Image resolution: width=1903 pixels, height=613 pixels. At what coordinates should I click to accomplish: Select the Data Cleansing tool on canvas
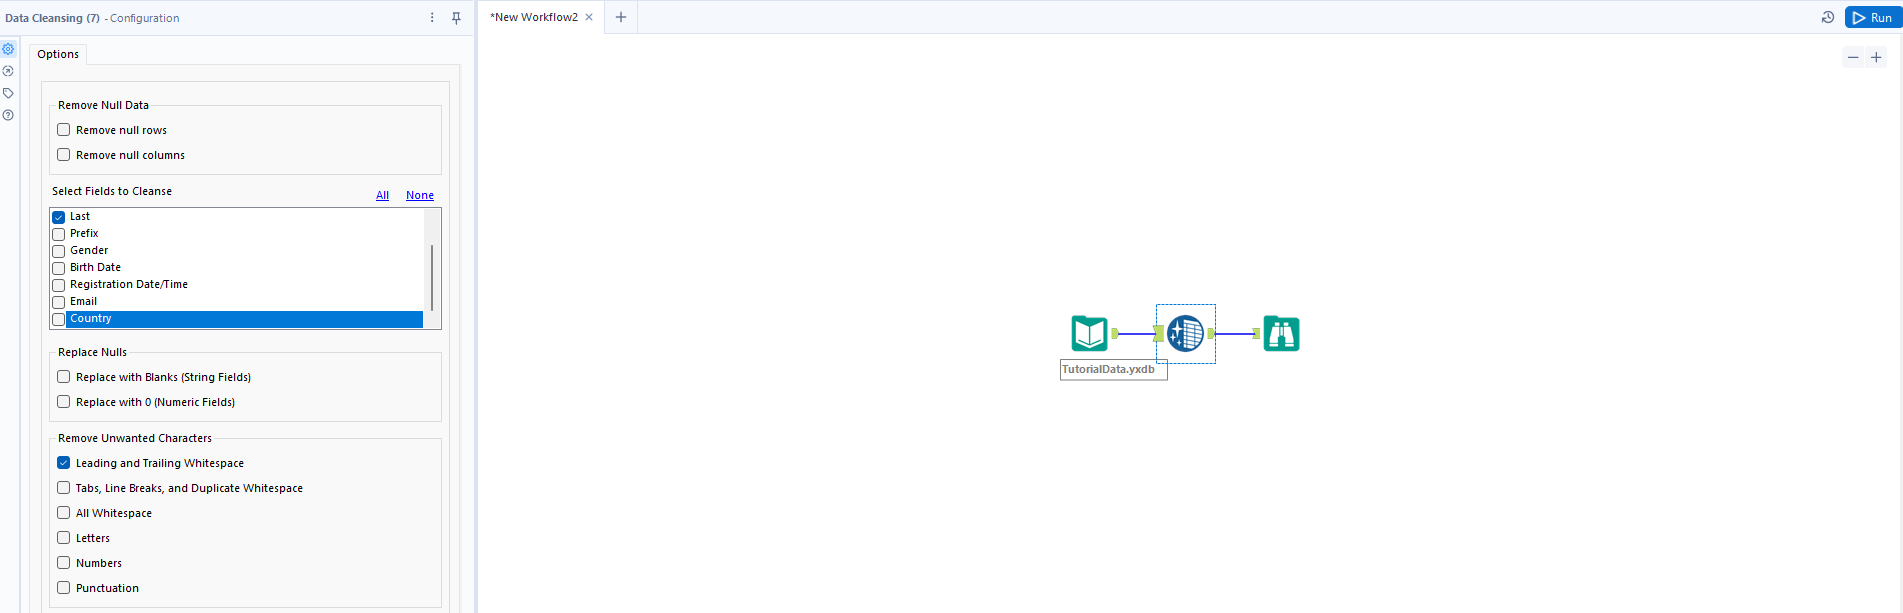coord(1185,333)
